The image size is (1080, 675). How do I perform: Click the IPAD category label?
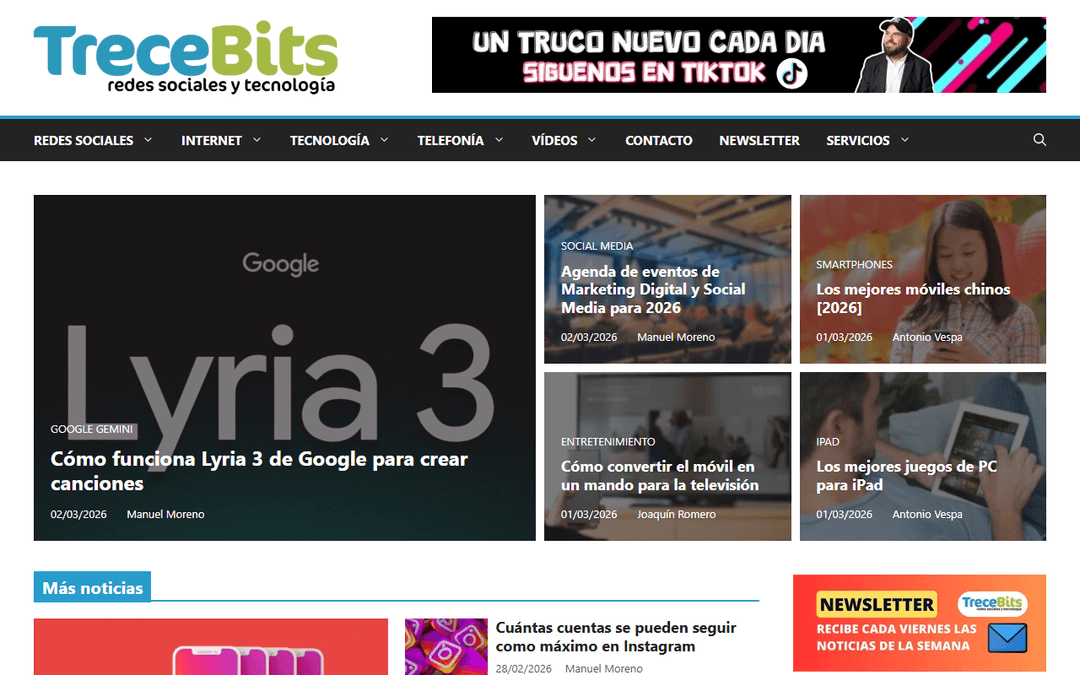[x=827, y=442]
